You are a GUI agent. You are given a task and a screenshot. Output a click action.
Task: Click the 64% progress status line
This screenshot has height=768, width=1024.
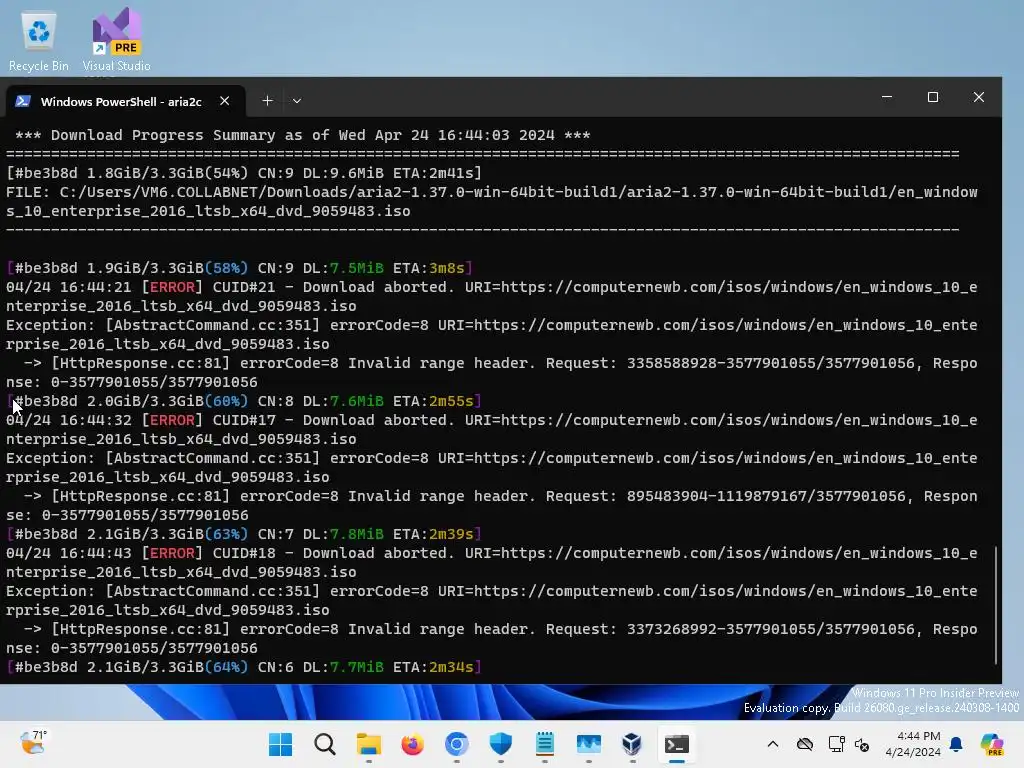[244, 667]
